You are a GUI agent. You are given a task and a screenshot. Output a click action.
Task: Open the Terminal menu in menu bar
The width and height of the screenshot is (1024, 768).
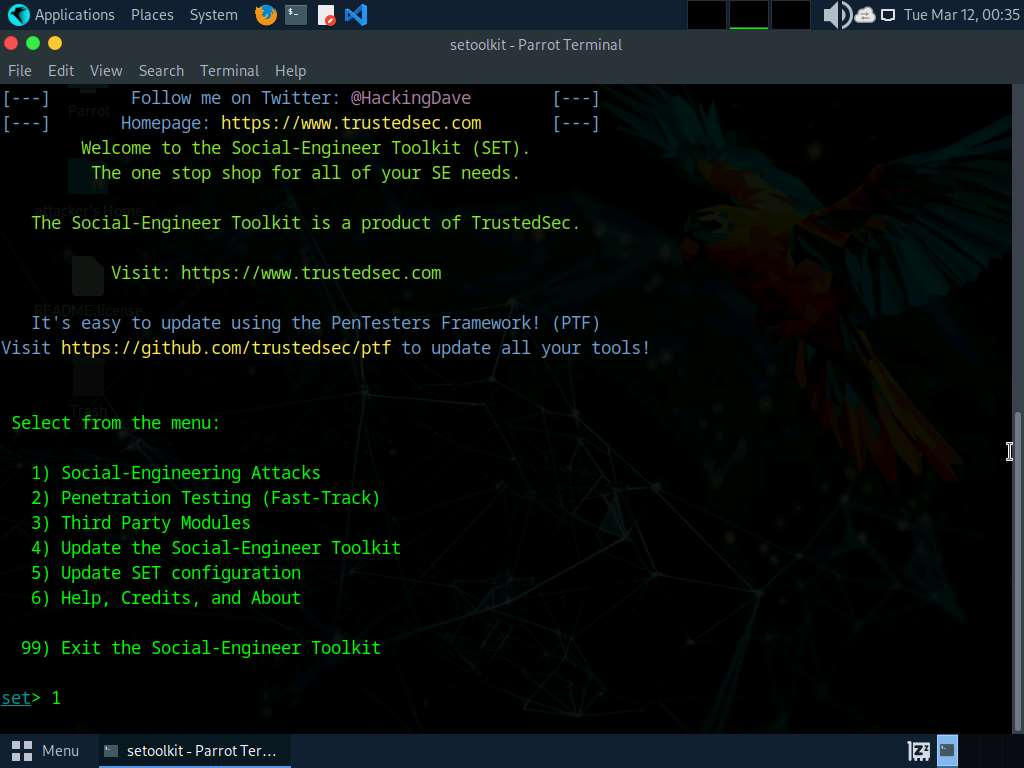[x=229, y=71]
